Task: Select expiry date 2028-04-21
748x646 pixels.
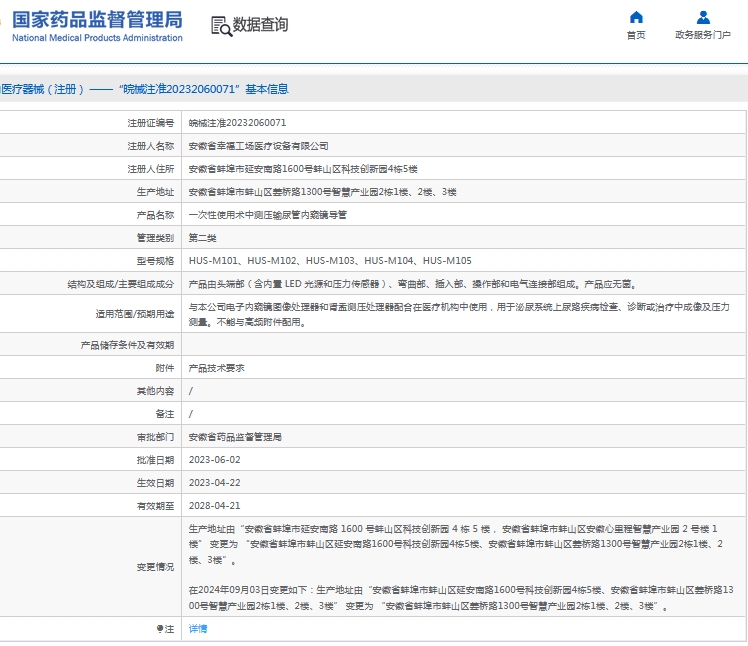Action: pos(214,505)
